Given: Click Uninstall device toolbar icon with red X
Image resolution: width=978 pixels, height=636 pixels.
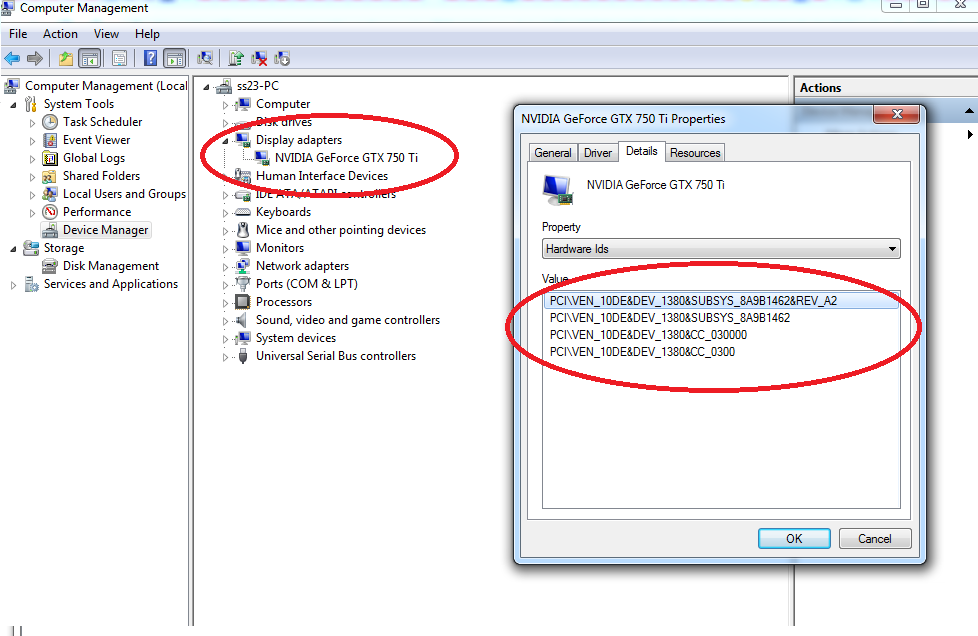Looking at the screenshot, I should [x=259, y=59].
